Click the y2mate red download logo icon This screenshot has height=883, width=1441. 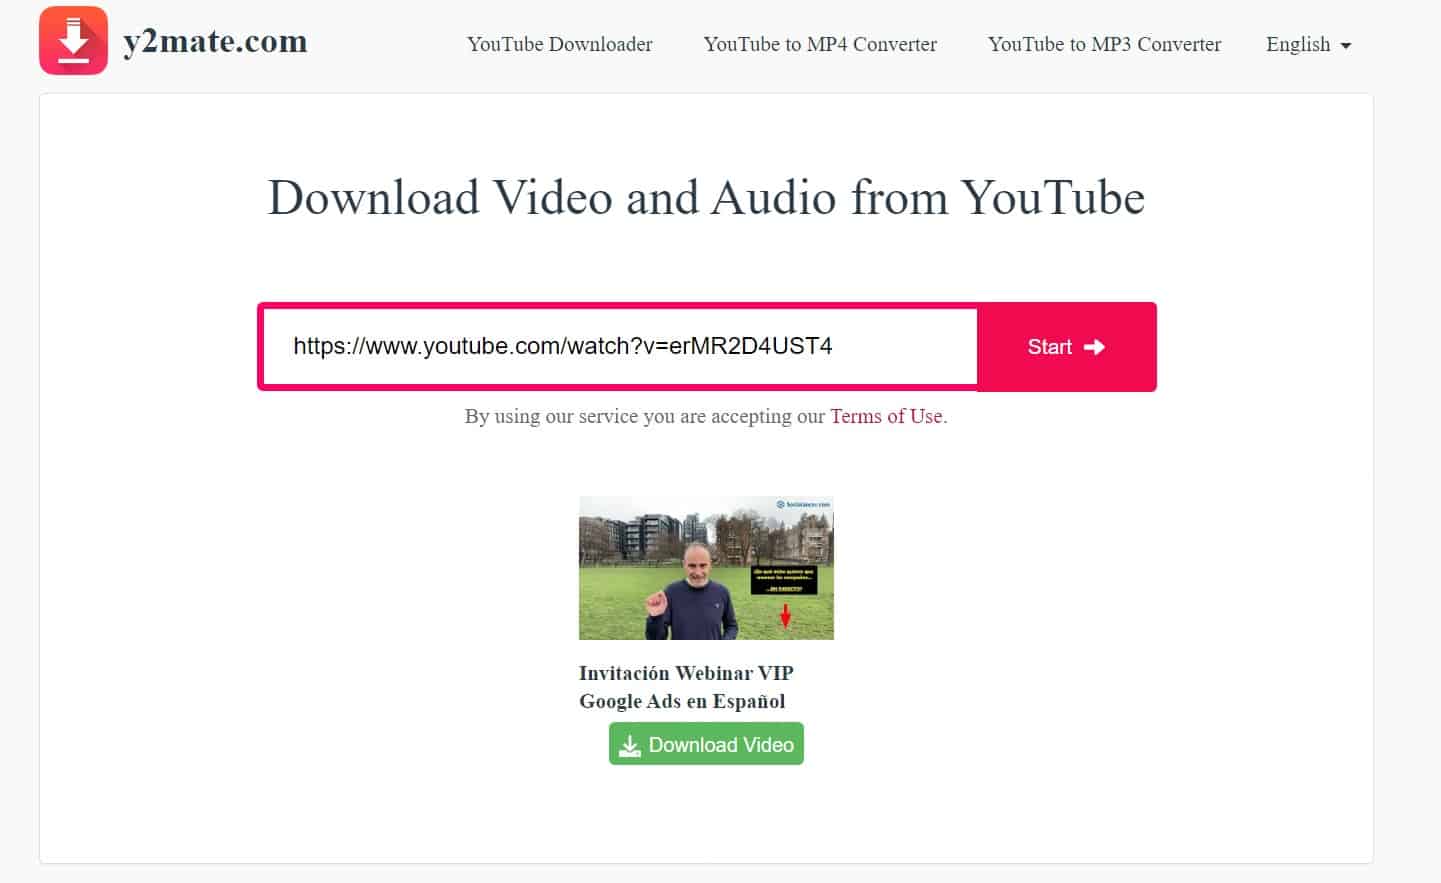point(73,41)
